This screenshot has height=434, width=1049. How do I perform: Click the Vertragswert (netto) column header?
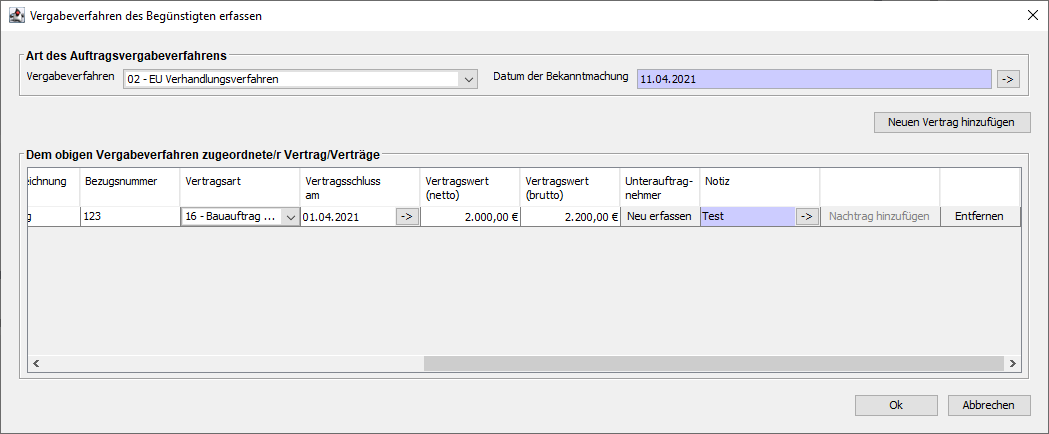470,187
